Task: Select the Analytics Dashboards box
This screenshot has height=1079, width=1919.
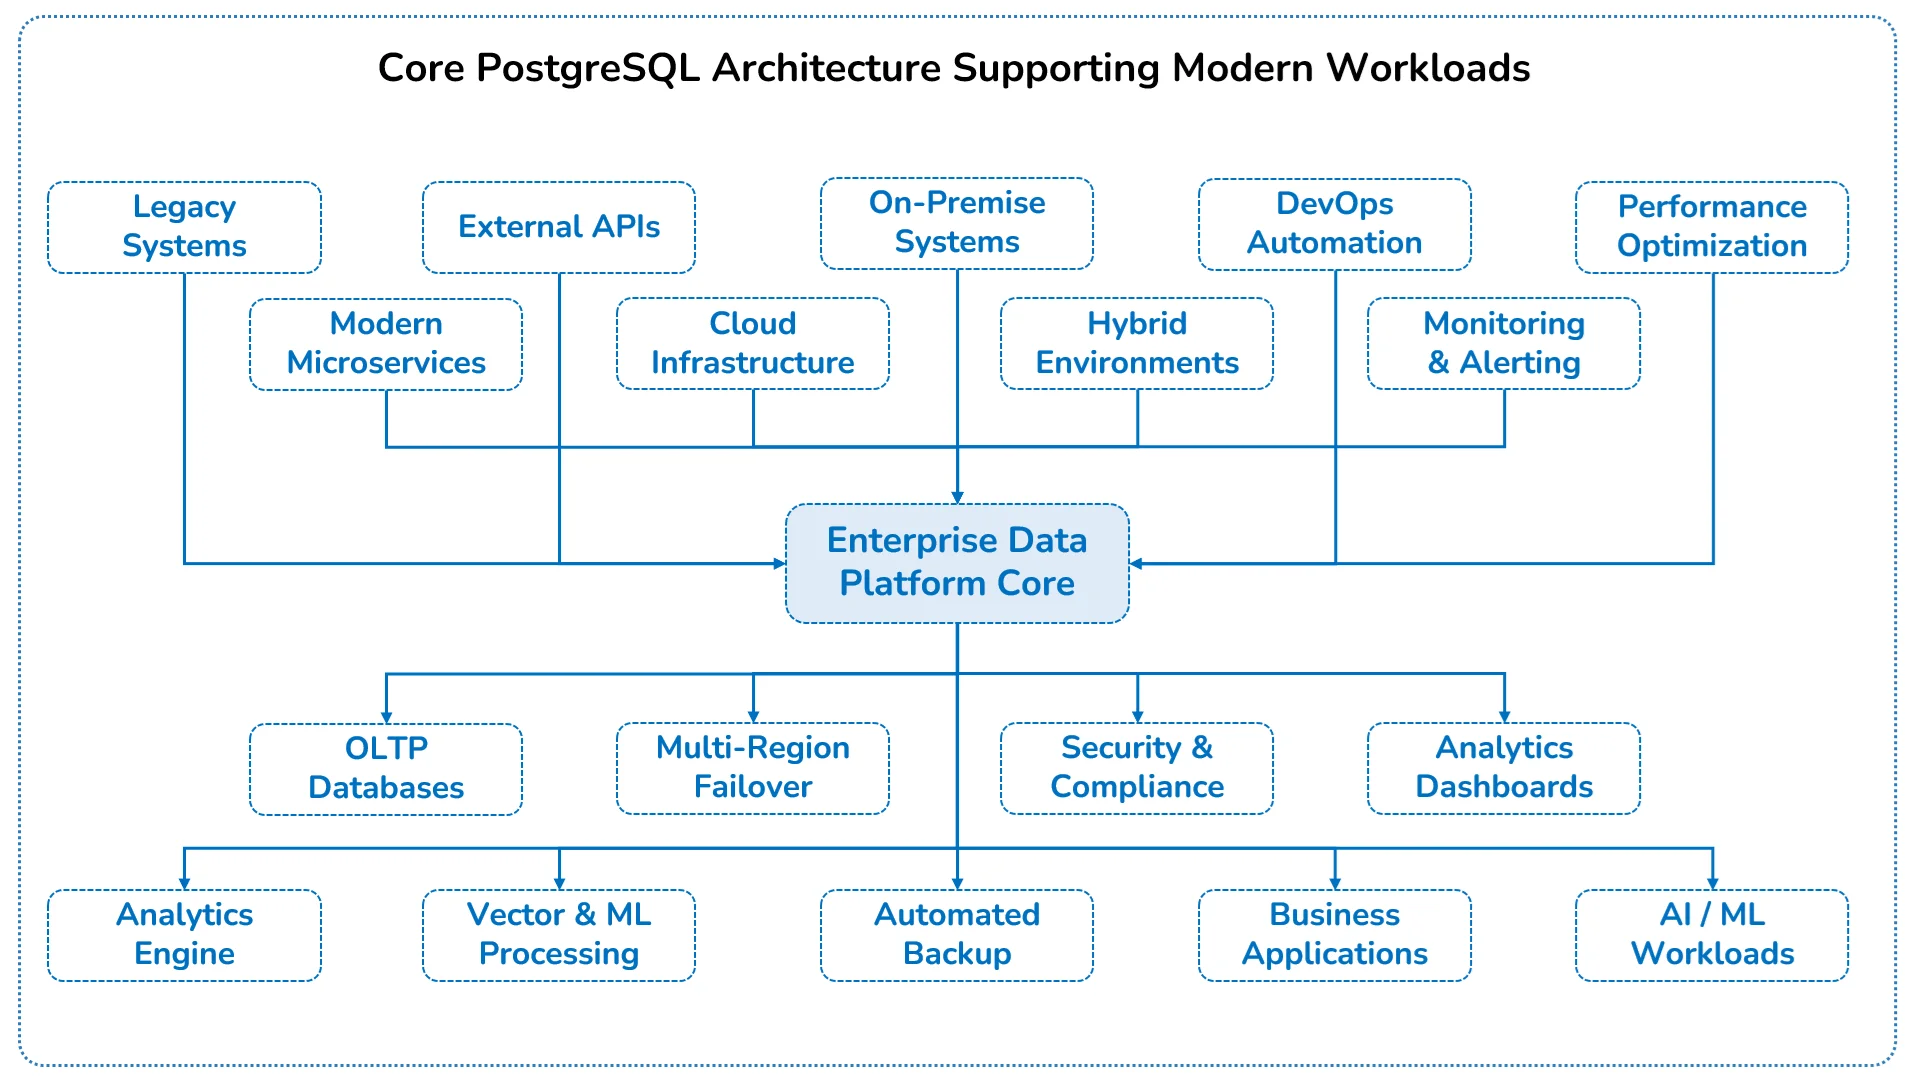Action: [x=1504, y=768]
